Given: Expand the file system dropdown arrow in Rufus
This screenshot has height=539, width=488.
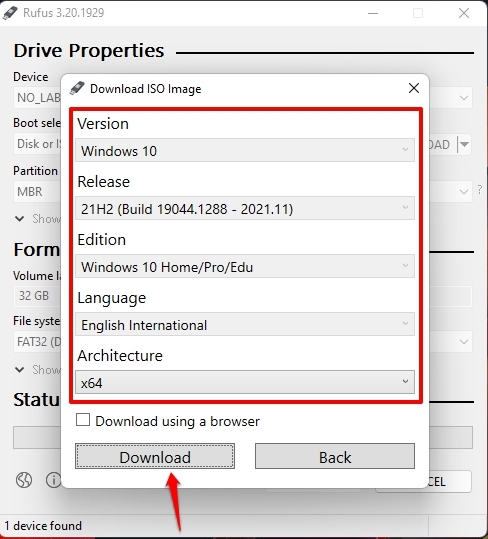Looking at the screenshot, I should [x=464, y=342].
